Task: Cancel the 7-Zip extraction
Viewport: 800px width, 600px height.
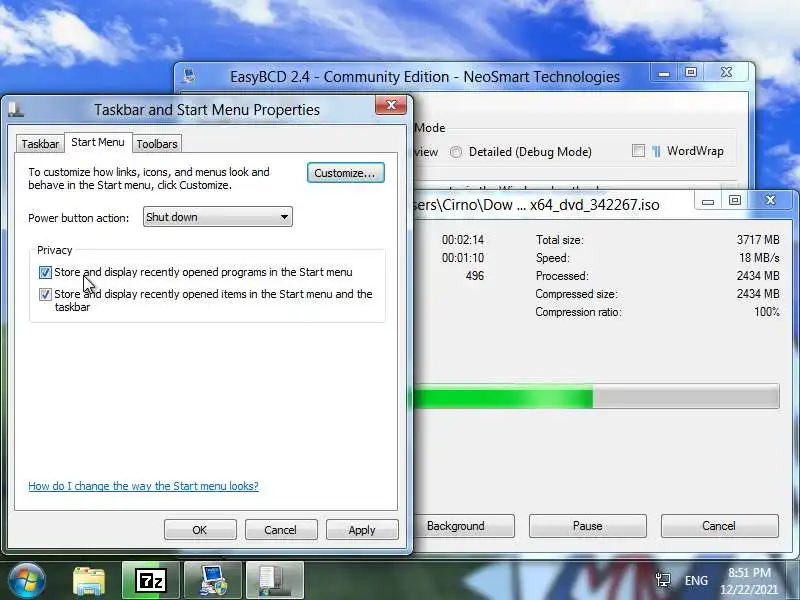Action: coord(719,526)
